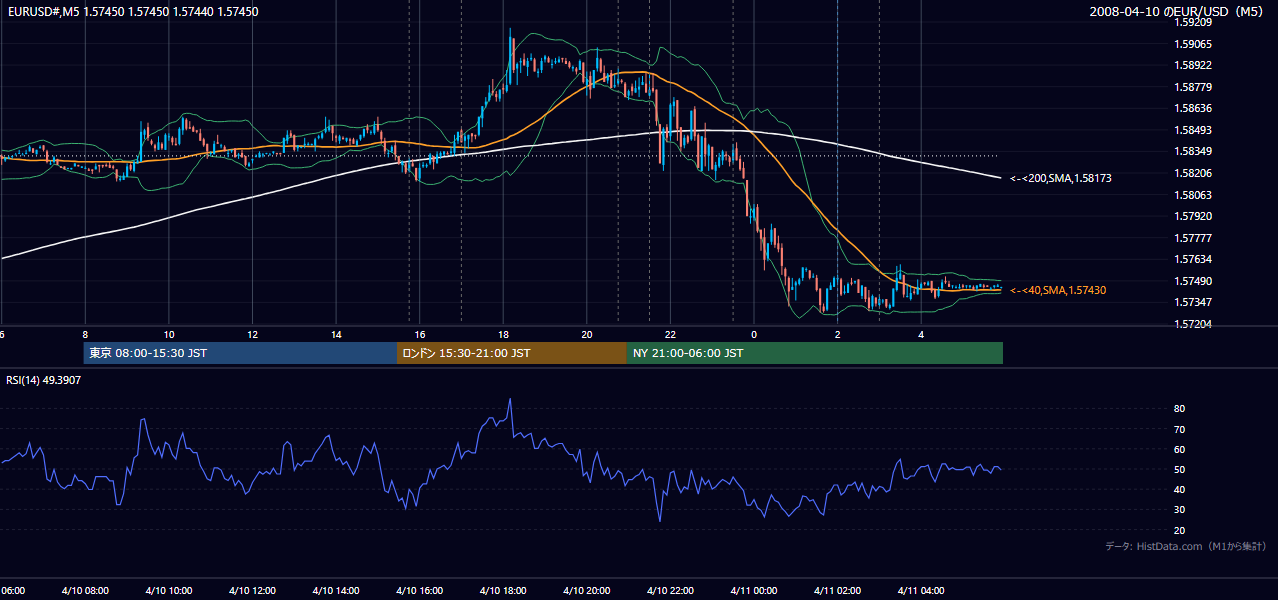Click hour tick 18 under the price chart
This screenshot has height=600, width=1278.
coord(503,334)
